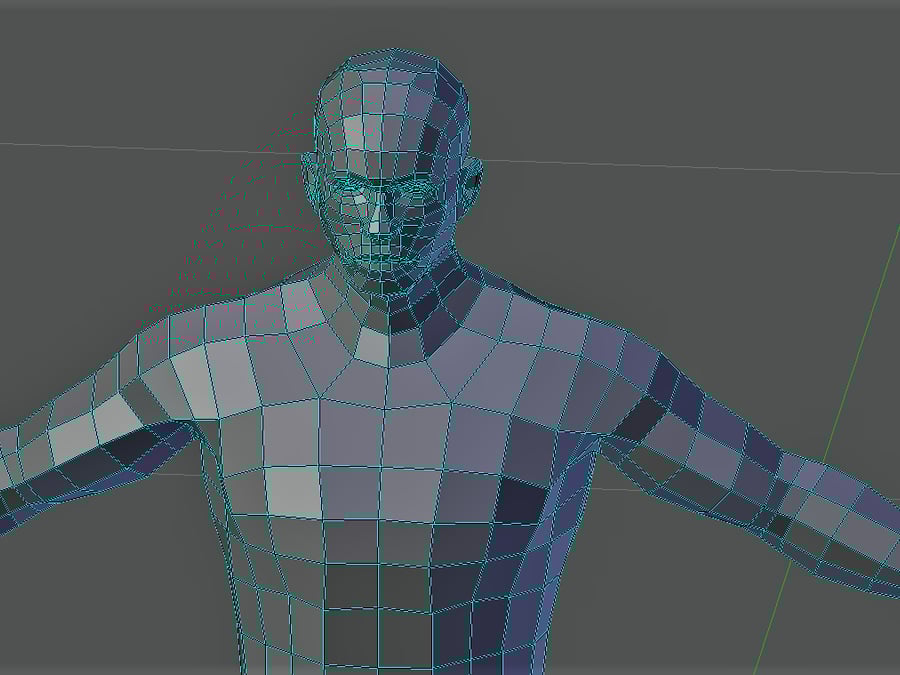Click the gray horizon grid line above the shoulders
This screenshot has width=900, height=675.
[150, 151]
